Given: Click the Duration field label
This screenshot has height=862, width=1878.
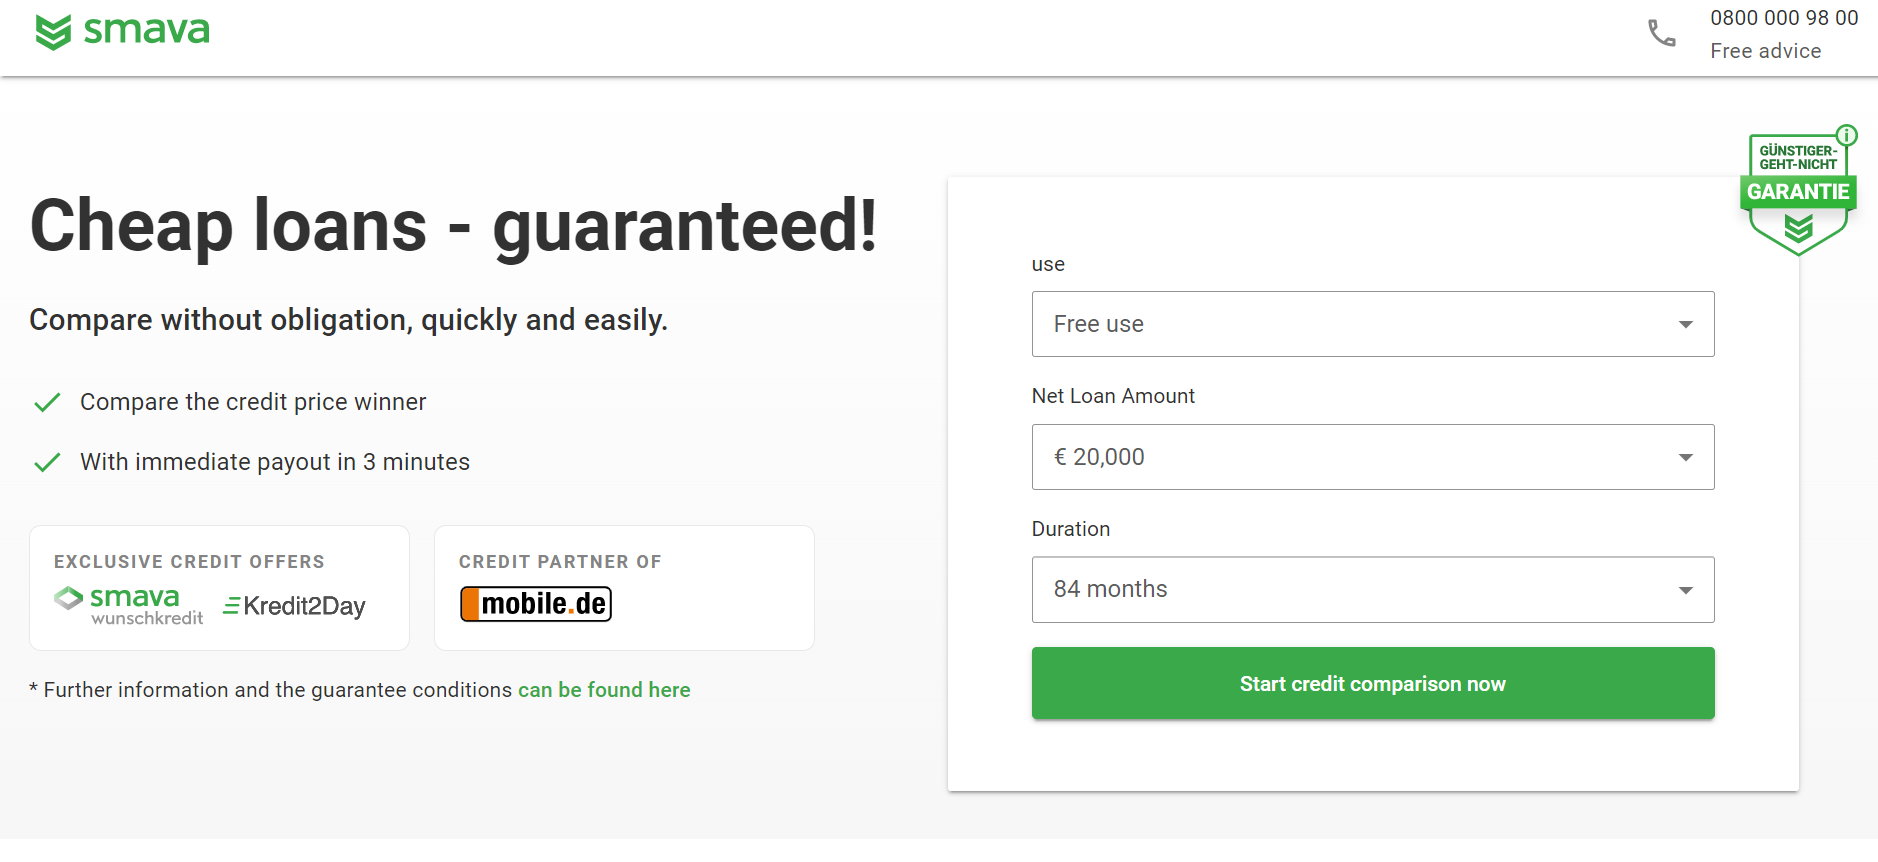Looking at the screenshot, I should tap(1070, 529).
